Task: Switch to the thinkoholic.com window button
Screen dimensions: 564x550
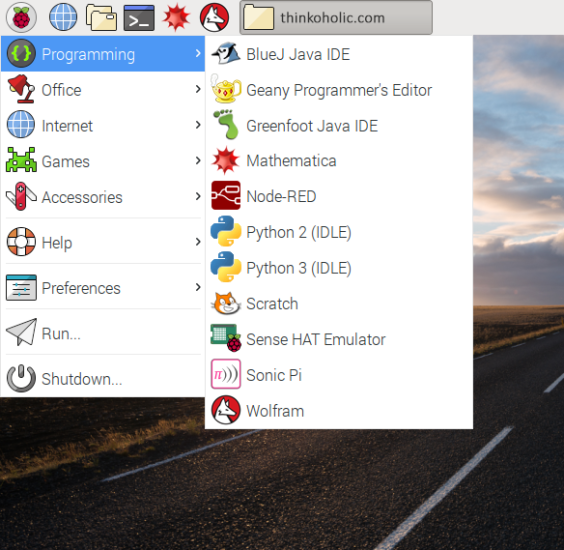Action: pyautogui.click(x=336, y=17)
